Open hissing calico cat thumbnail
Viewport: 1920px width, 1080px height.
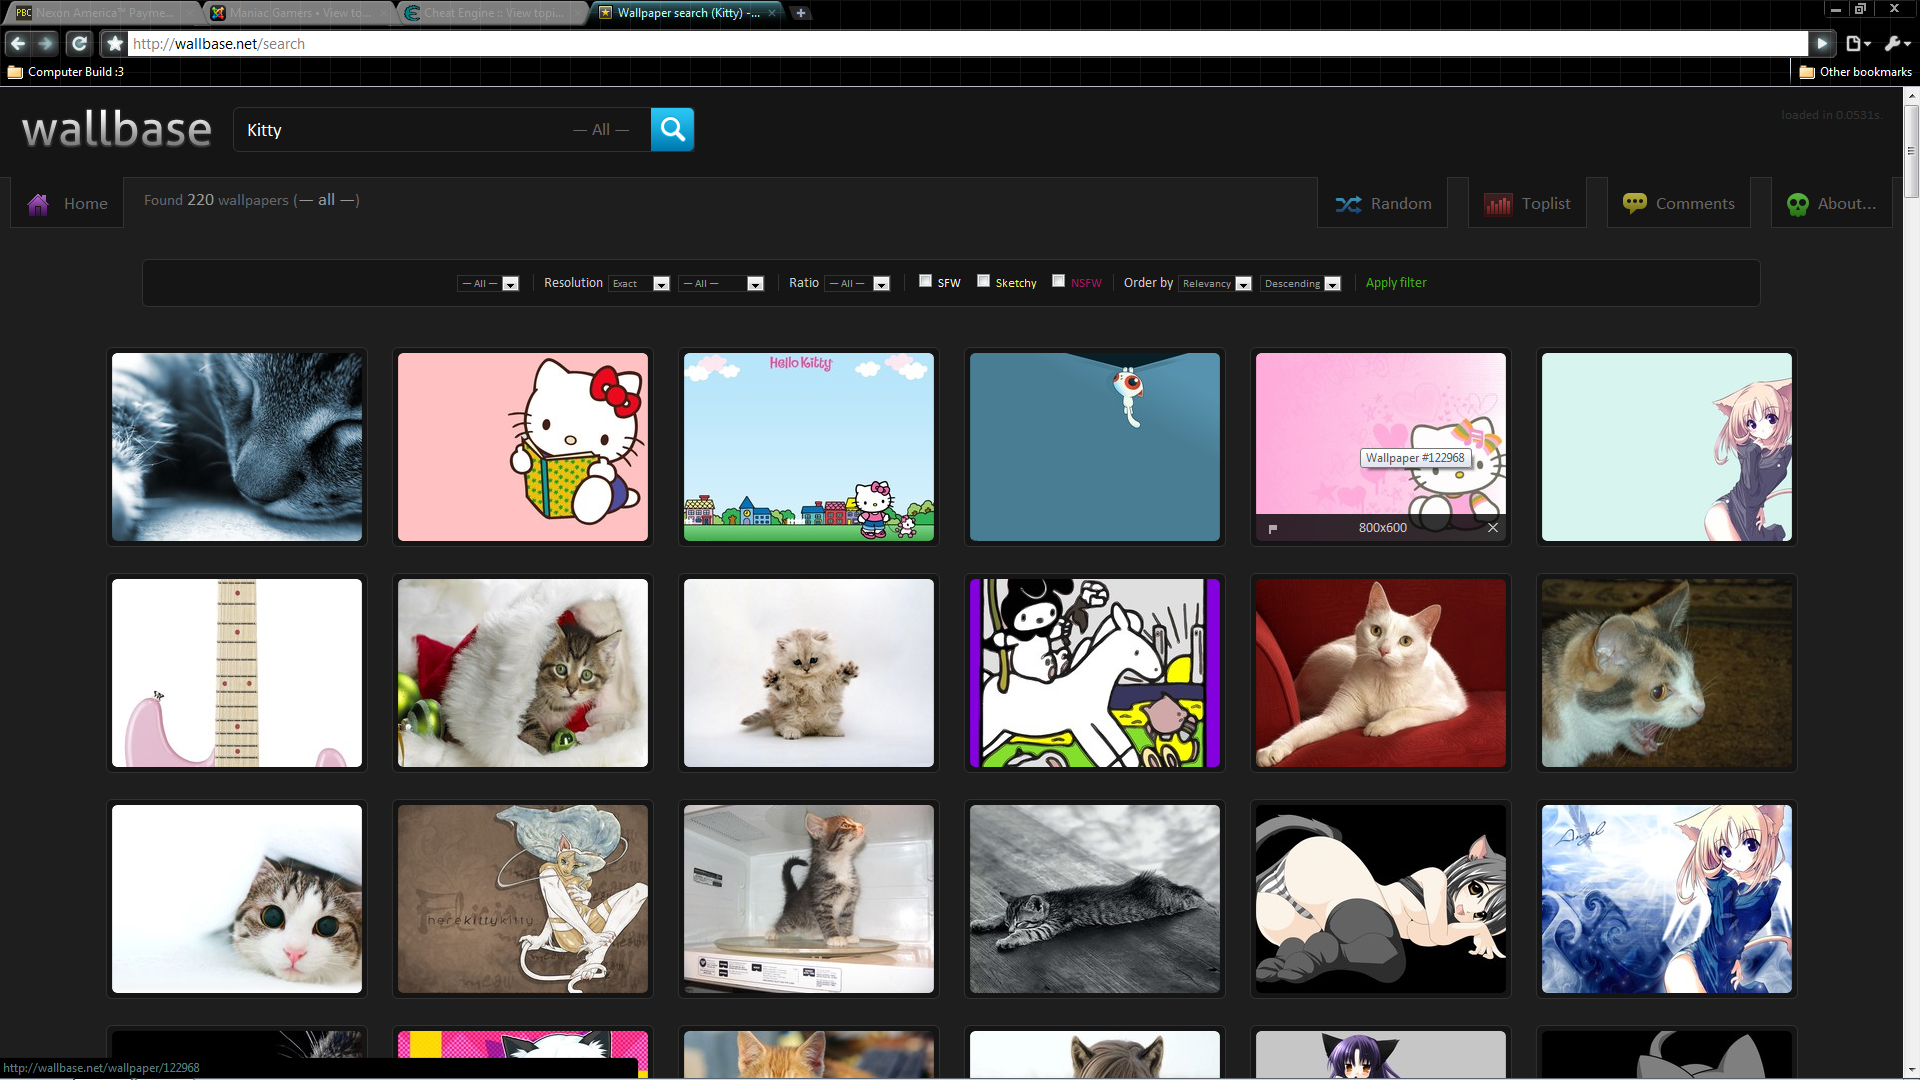[1667, 673]
